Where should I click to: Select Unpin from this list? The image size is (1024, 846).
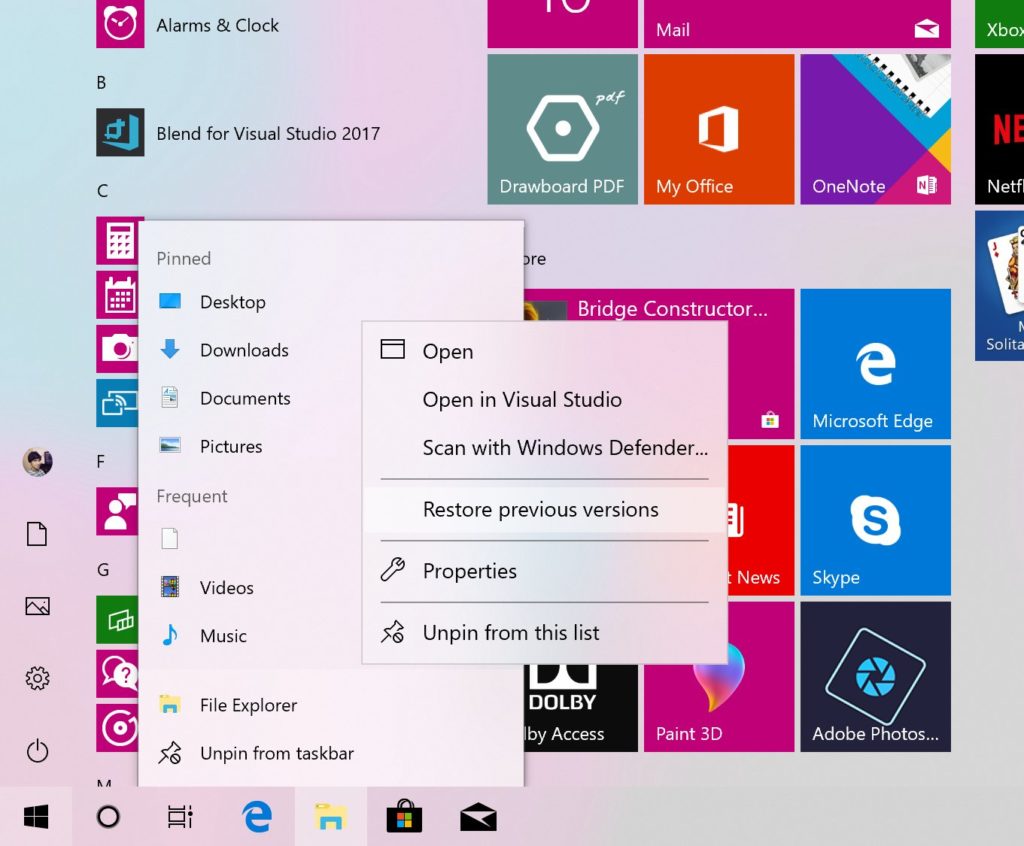(510, 632)
